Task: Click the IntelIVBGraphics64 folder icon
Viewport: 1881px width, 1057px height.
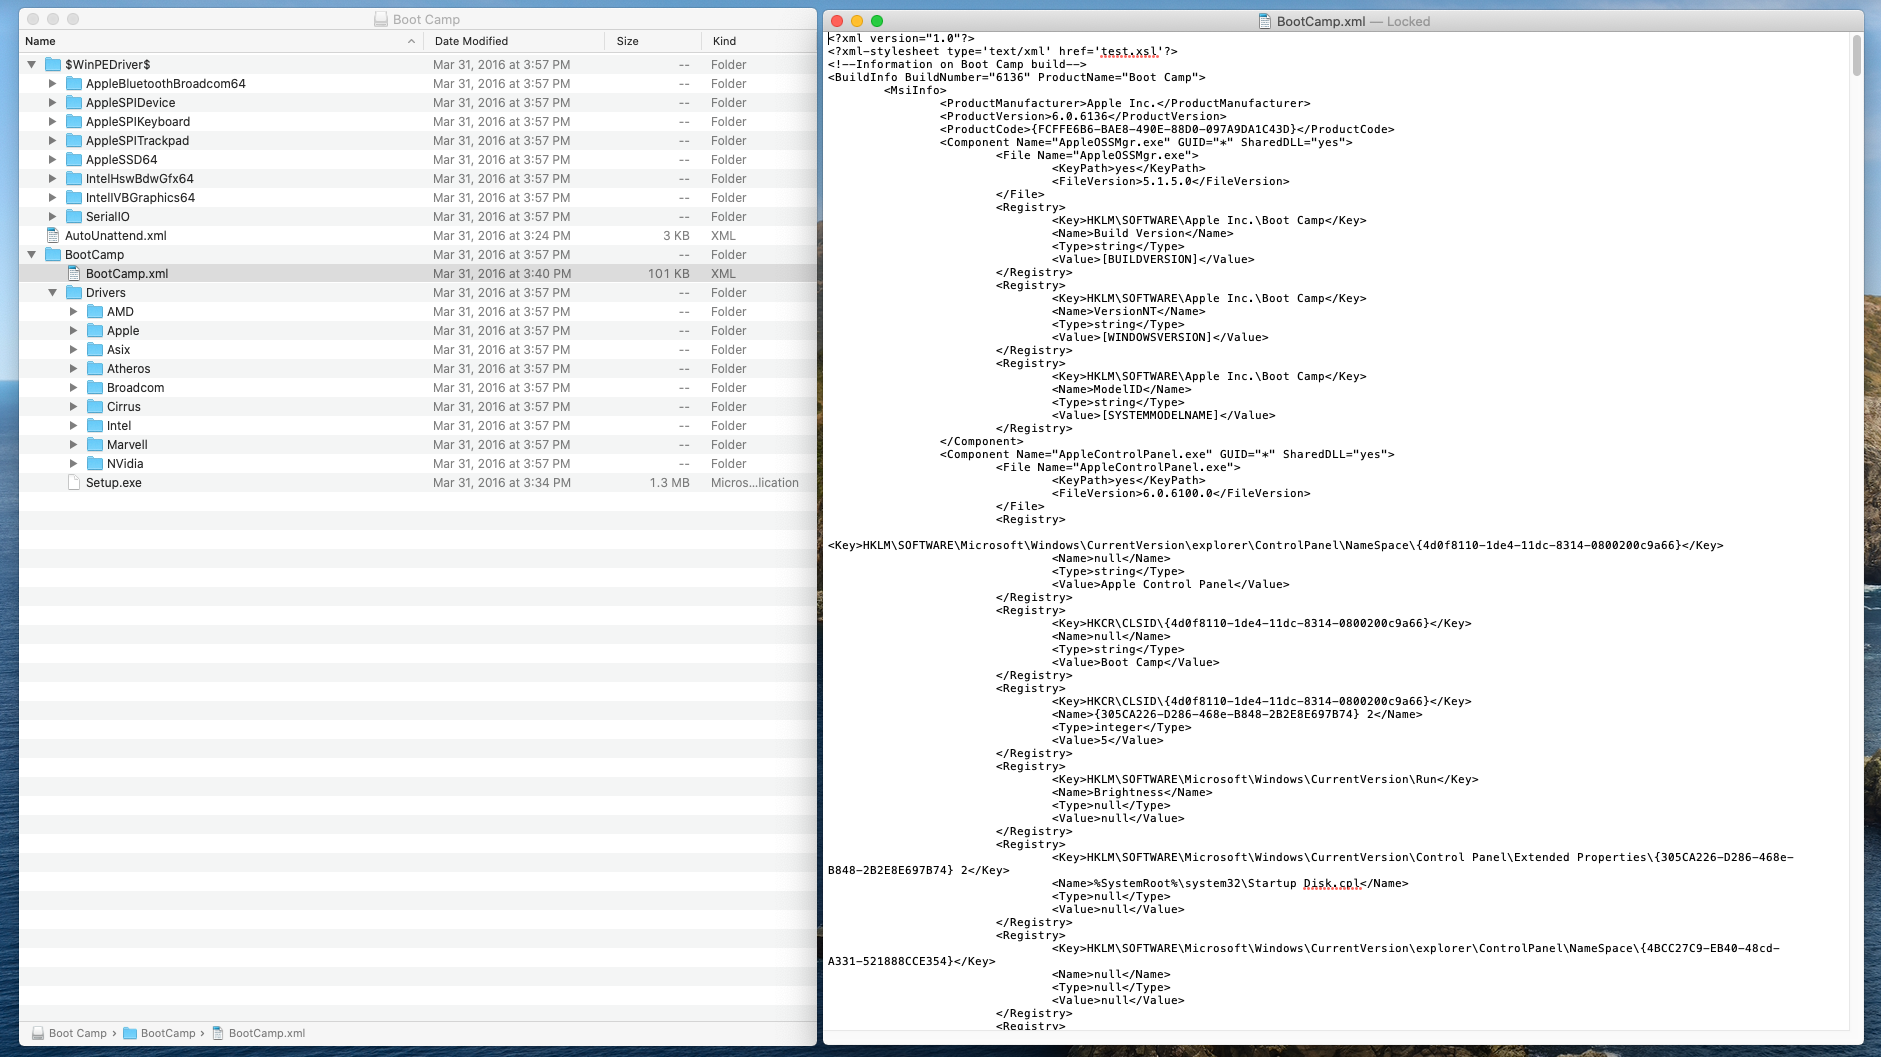Action: pos(74,198)
